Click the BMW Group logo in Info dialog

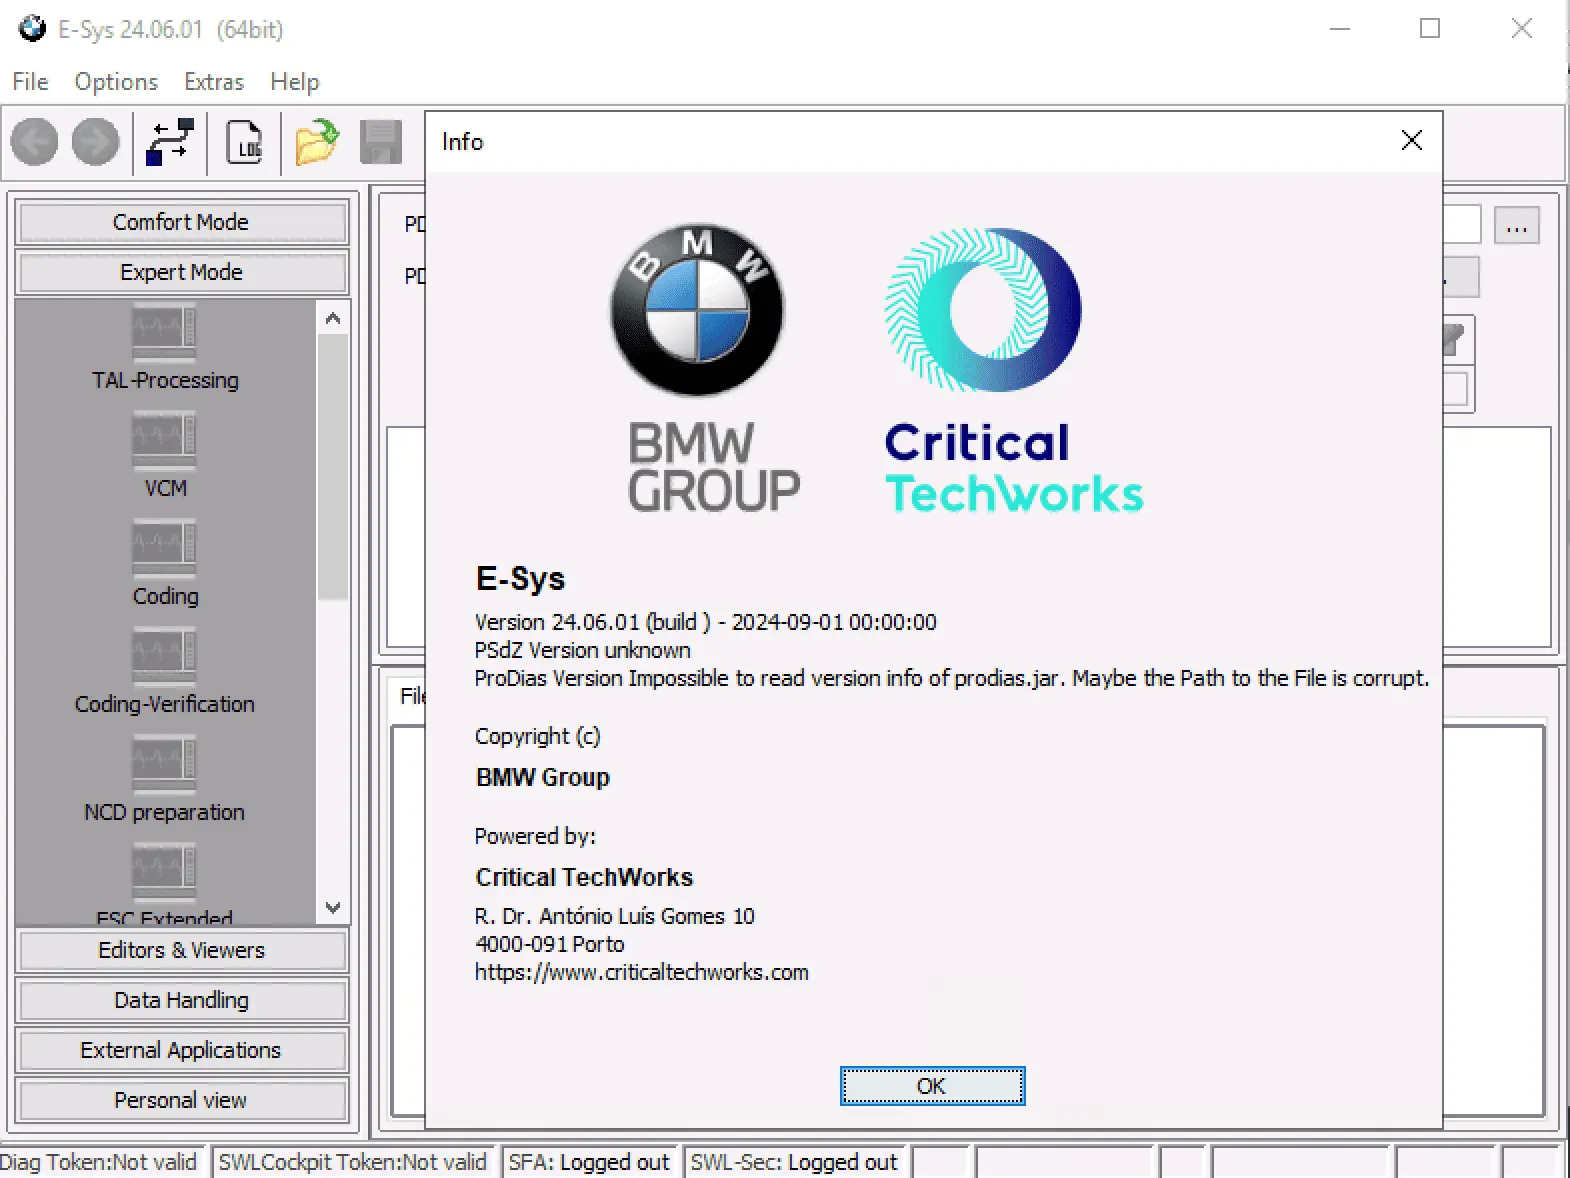(705, 367)
